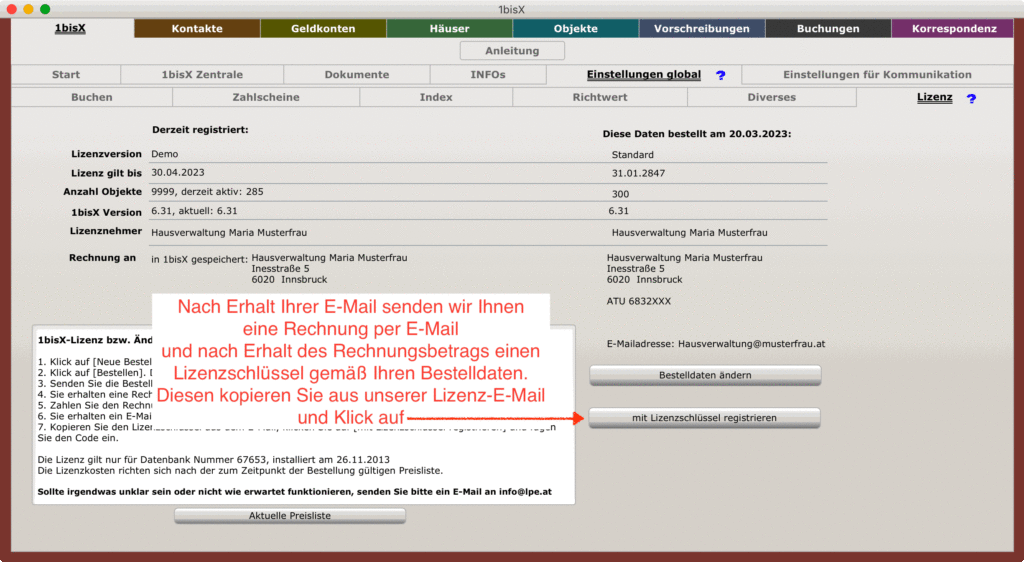This screenshot has width=1024, height=562.
Task: Open the Zahlscheine settings tab
Action: tap(266, 98)
